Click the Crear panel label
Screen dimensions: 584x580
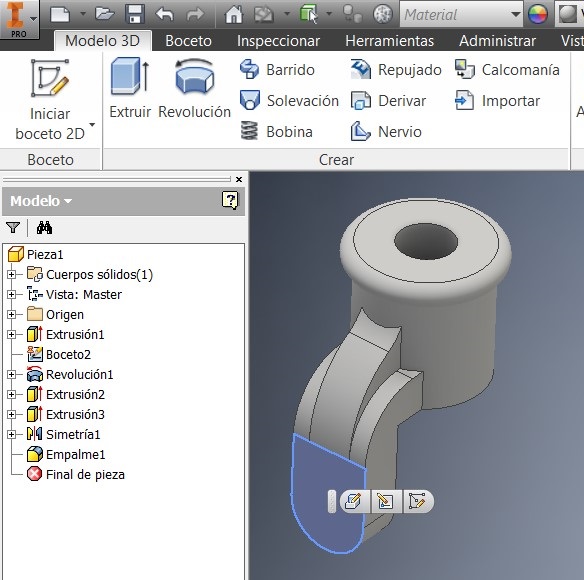pyautogui.click(x=336, y=160)
